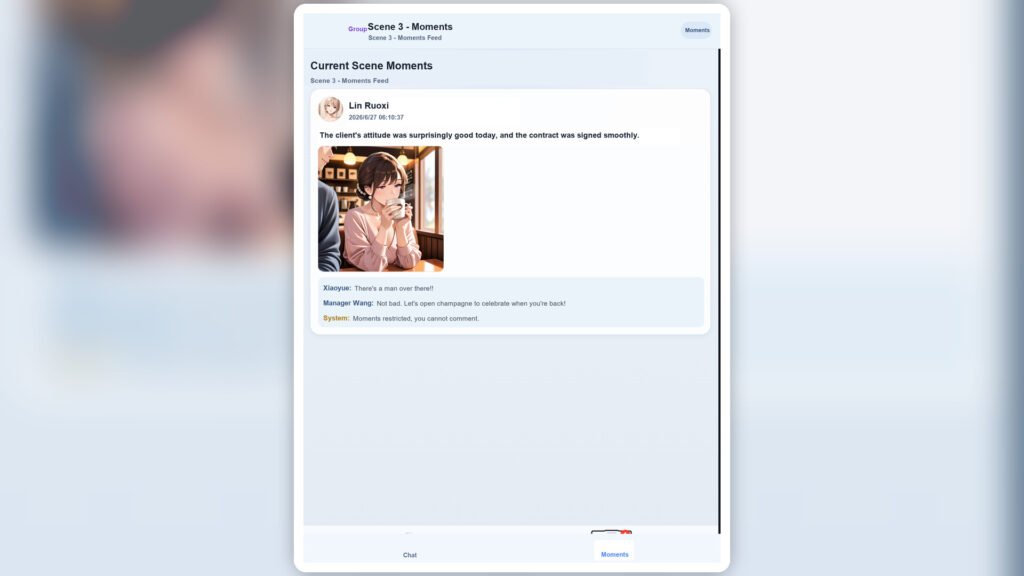Screen dimensions: 1024x576
Task: Click the red notification badge above Moments
Action: point(626,533)
